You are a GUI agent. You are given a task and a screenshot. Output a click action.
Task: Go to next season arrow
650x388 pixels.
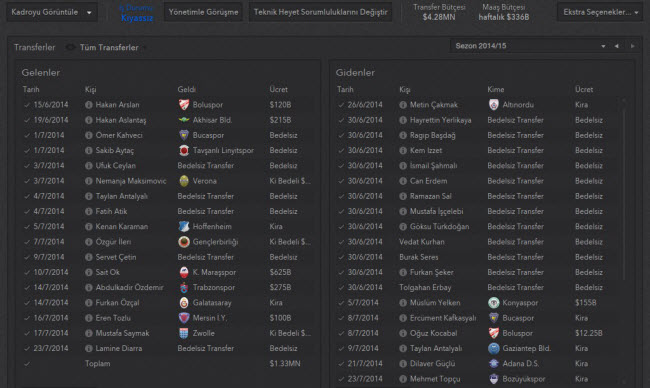(633, 46)
